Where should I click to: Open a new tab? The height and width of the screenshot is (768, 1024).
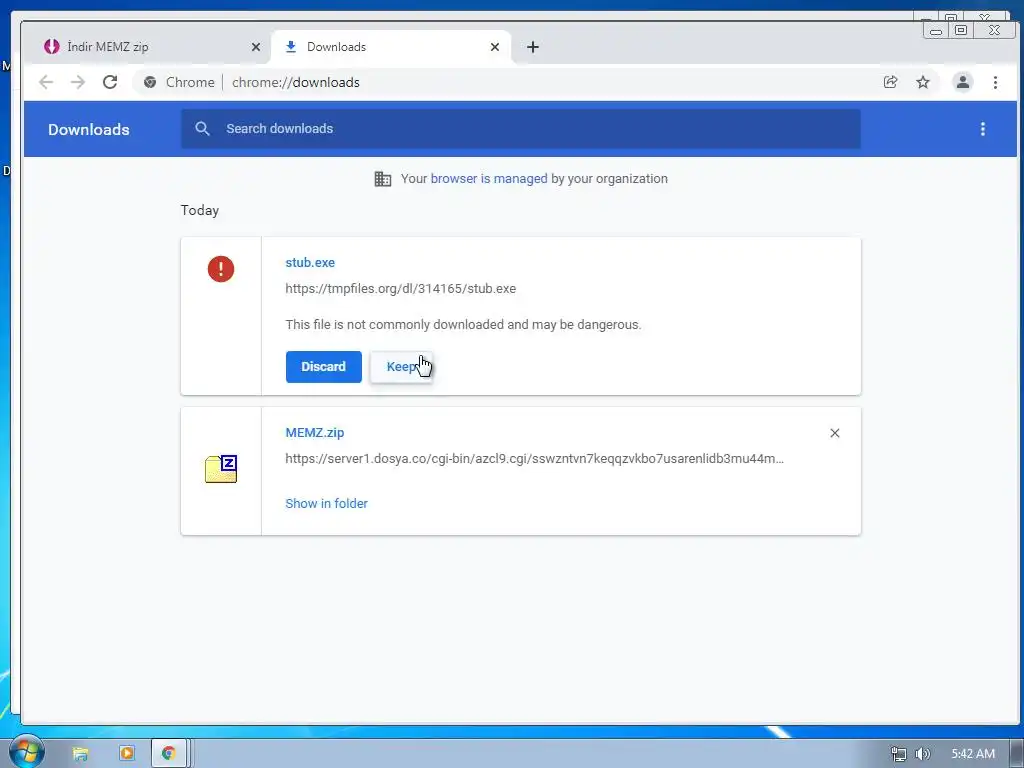pos(533,47)
